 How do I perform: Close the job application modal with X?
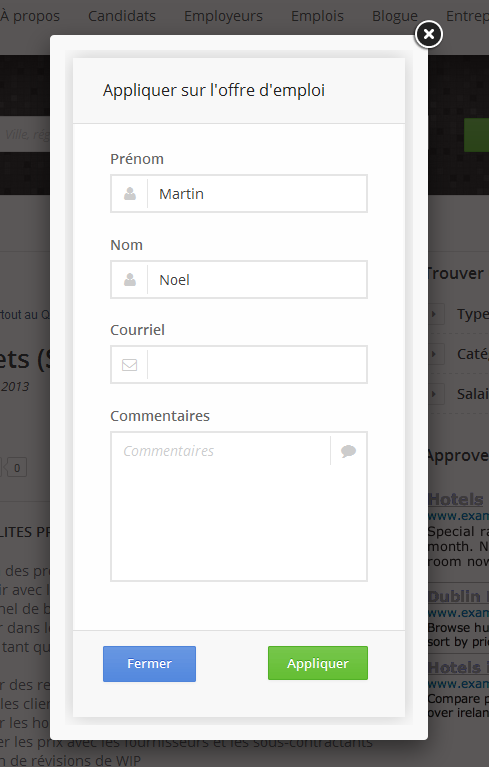coord(429,34)
